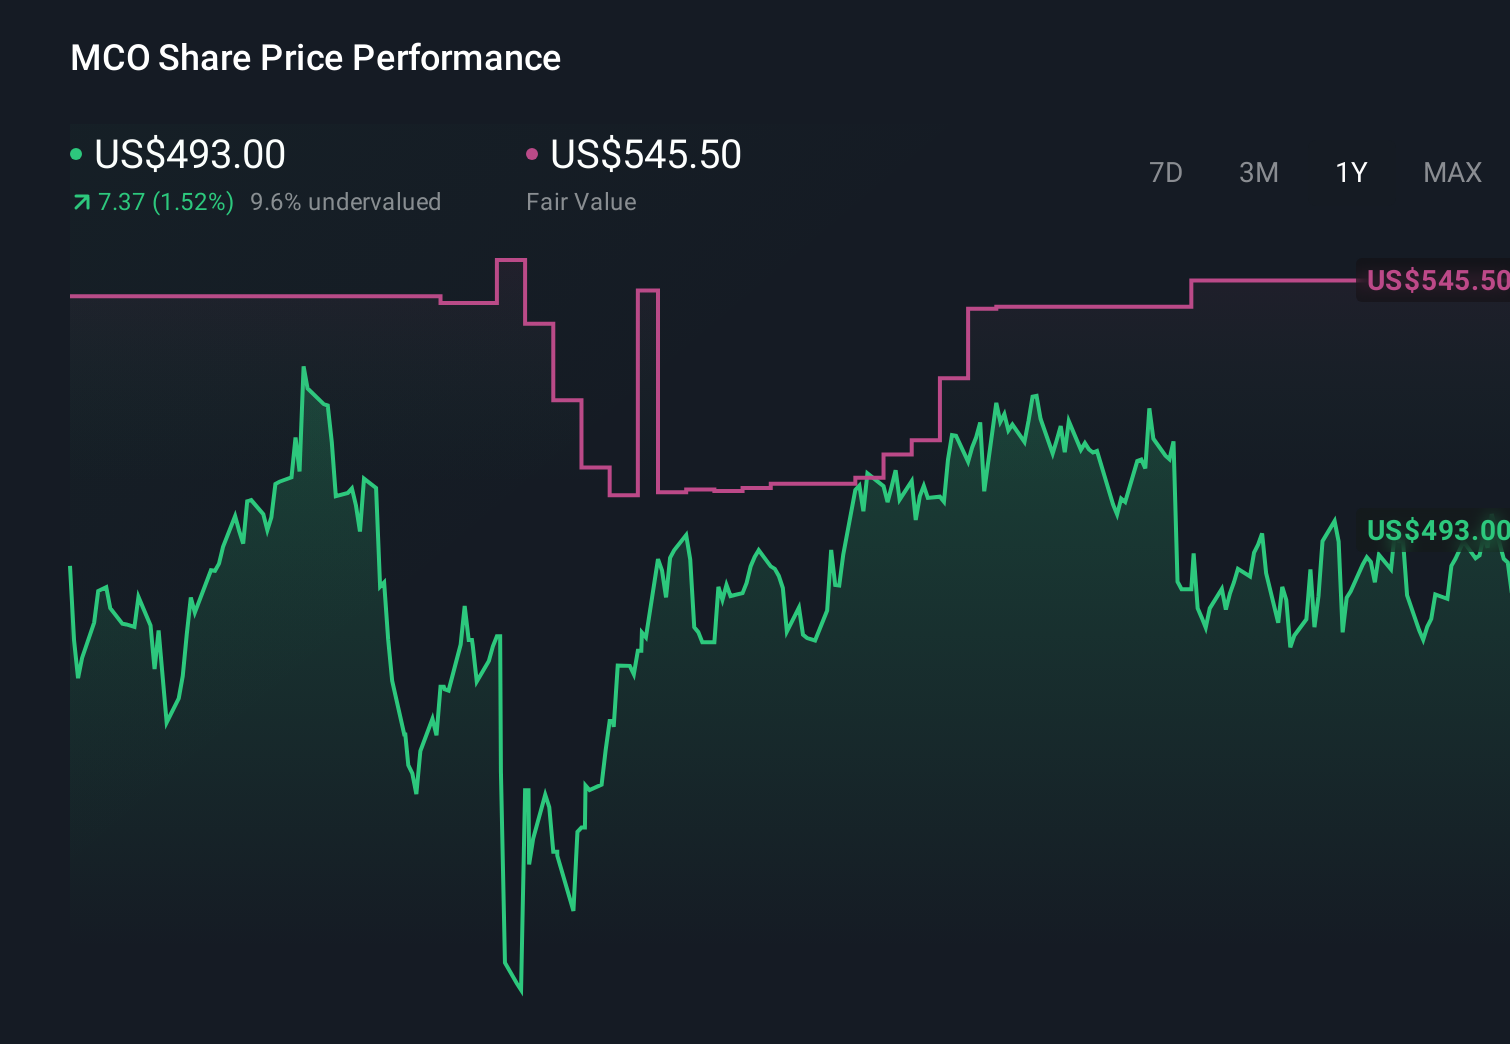Screen dimensions: 1510x1044
Task: Expand the 1Y chart period
Action: (x=1350, y=172)
